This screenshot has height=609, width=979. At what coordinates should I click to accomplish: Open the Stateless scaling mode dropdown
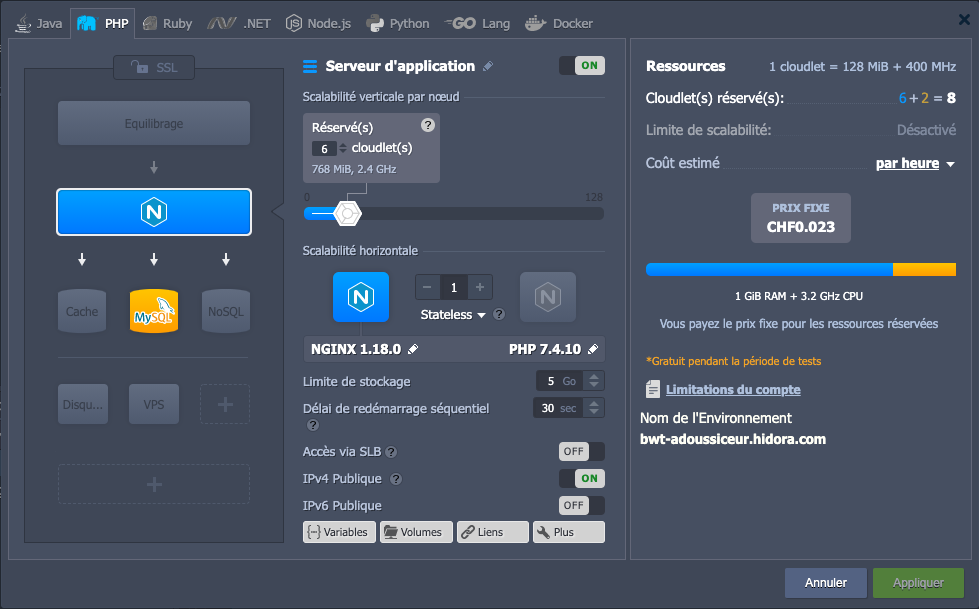(453, 315)
